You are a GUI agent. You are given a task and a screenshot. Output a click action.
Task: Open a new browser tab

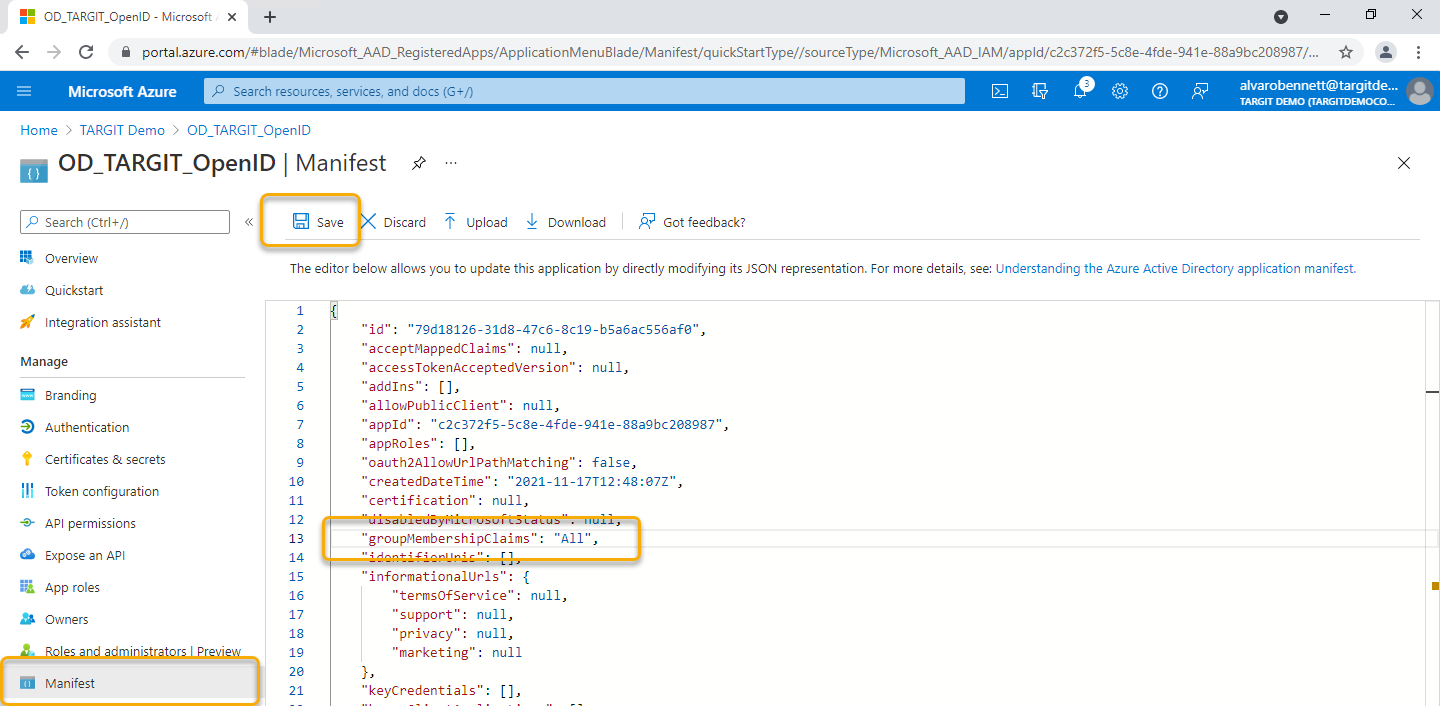point(270,17)
